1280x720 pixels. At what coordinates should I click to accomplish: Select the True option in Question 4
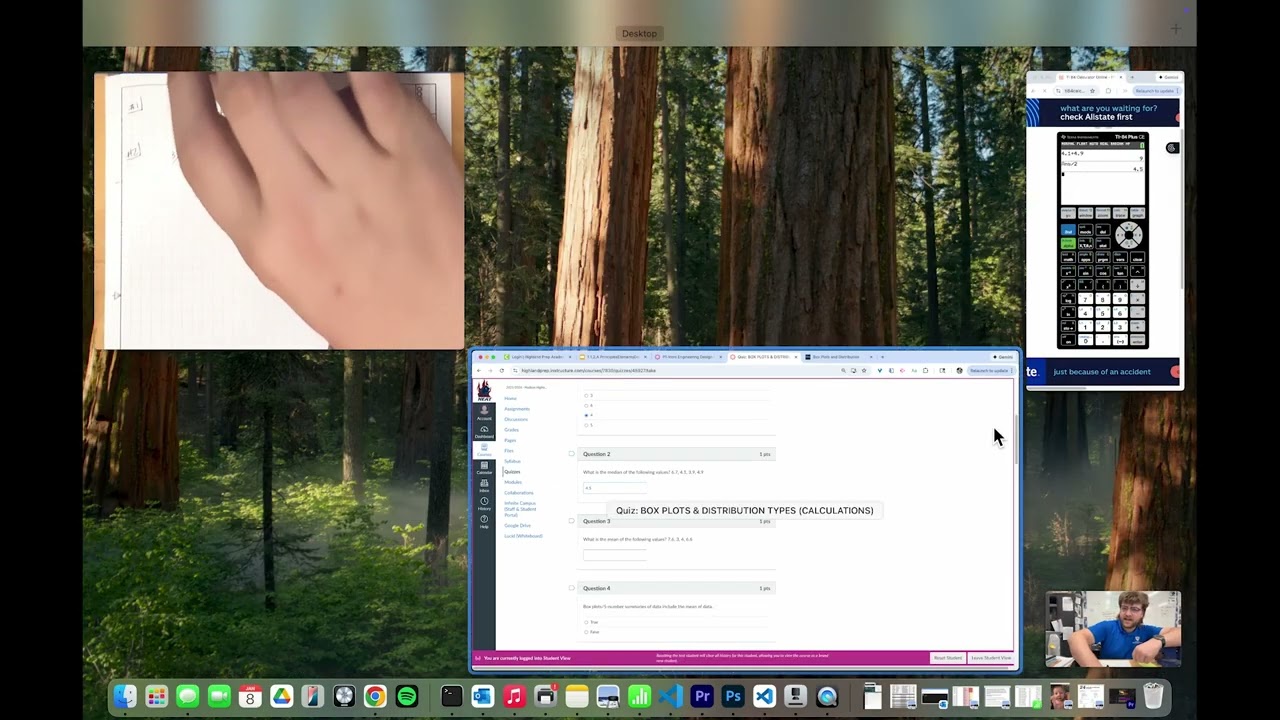pyautogui.click(x=586, y=622)
